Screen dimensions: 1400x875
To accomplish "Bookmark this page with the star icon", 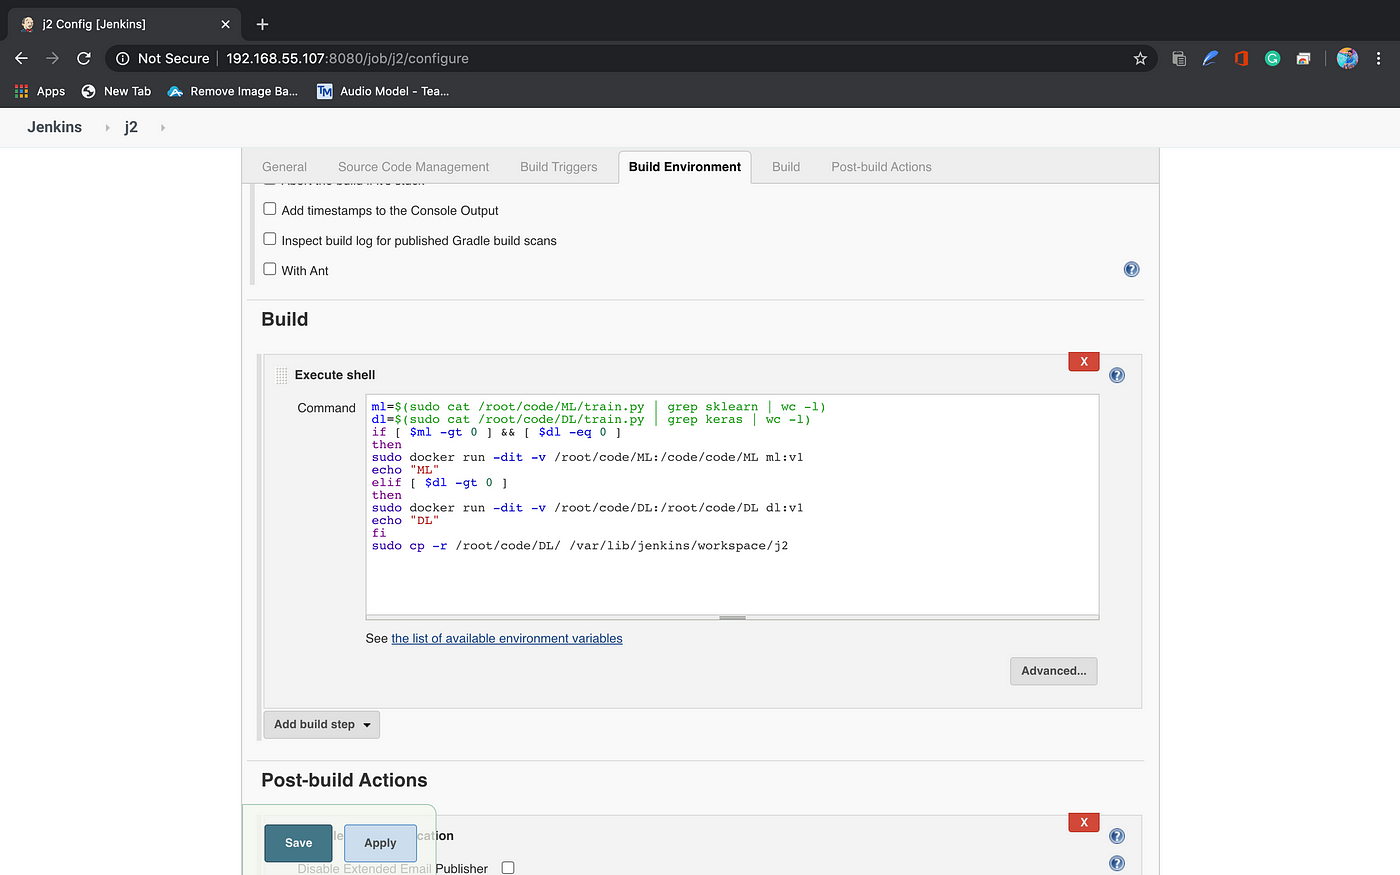I will [1140, 58].
